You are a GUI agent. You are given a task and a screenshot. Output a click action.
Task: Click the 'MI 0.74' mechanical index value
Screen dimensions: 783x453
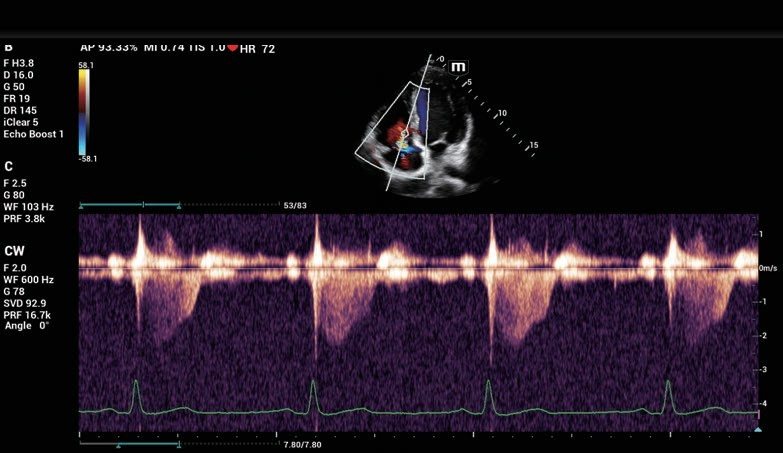pyautogui.click(x=164, y=47)
